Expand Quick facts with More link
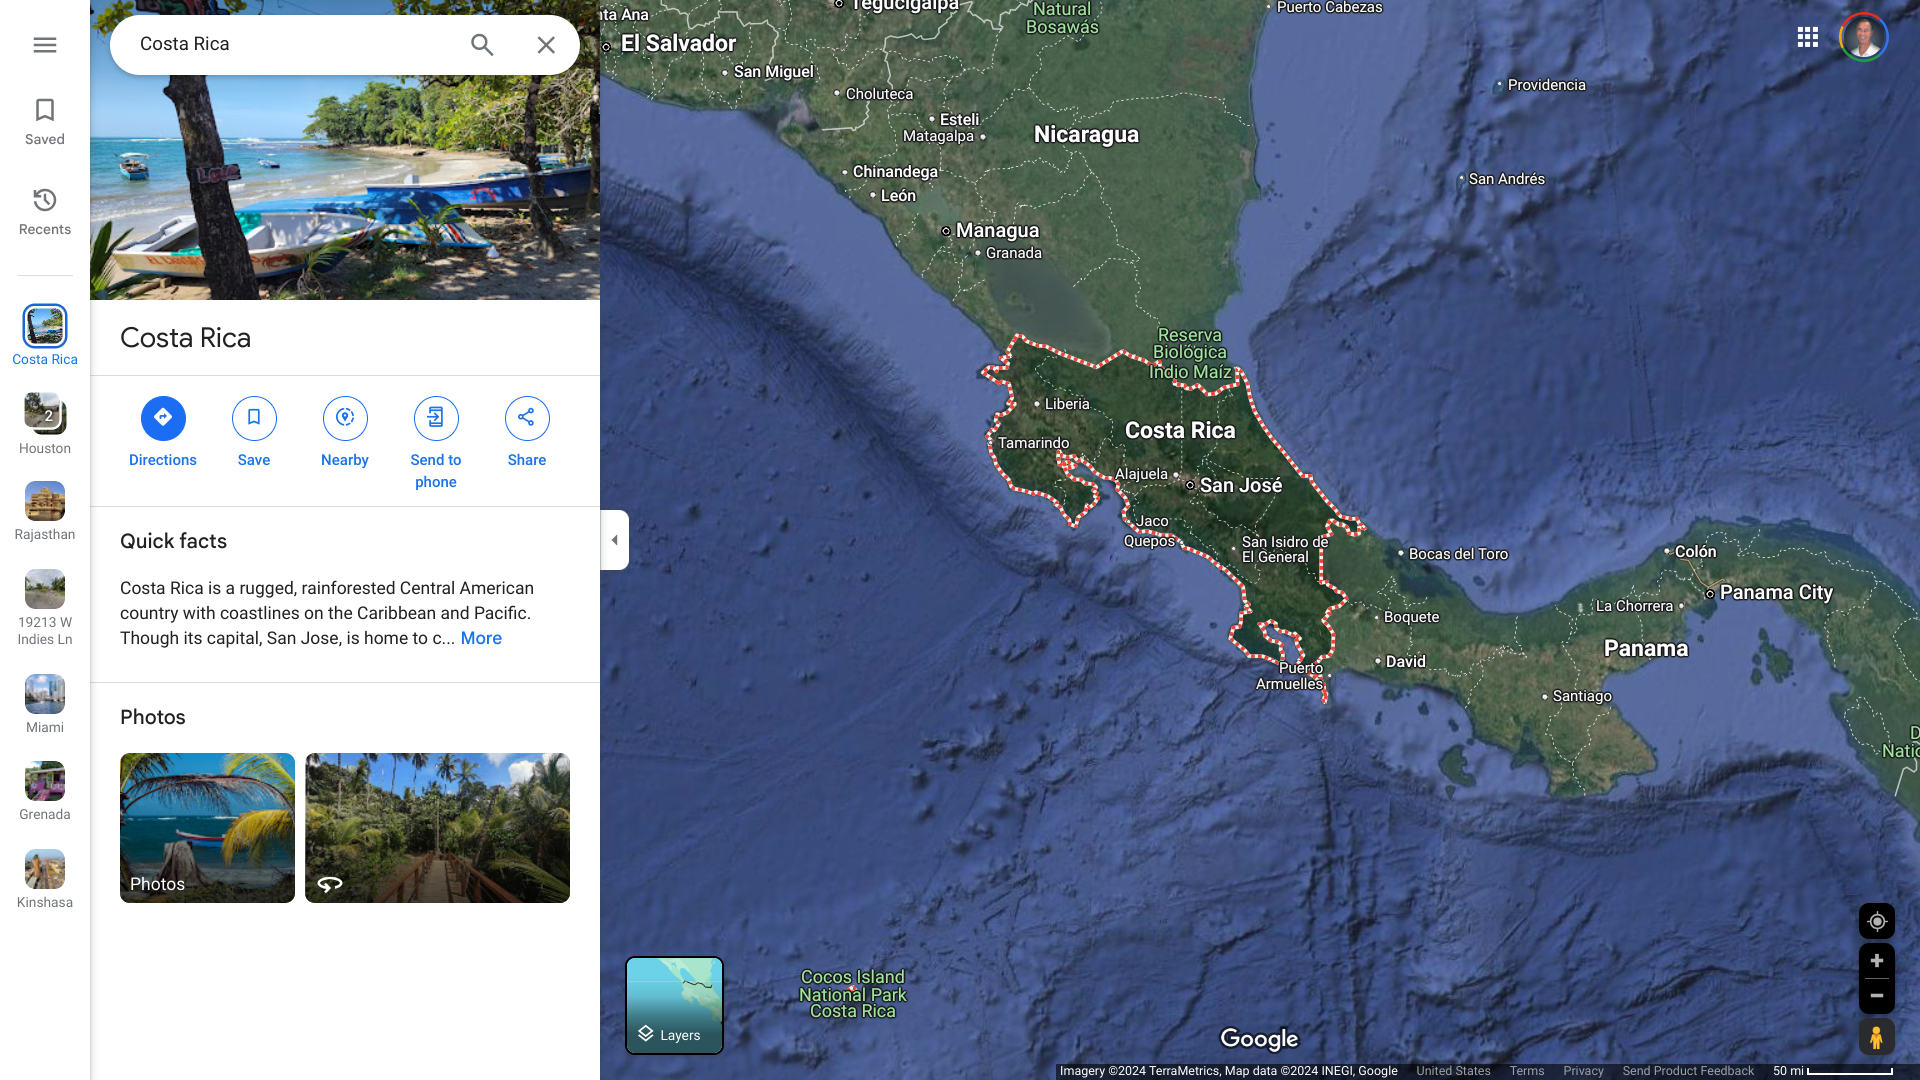1920x1080 pixels. coord(481,638)
